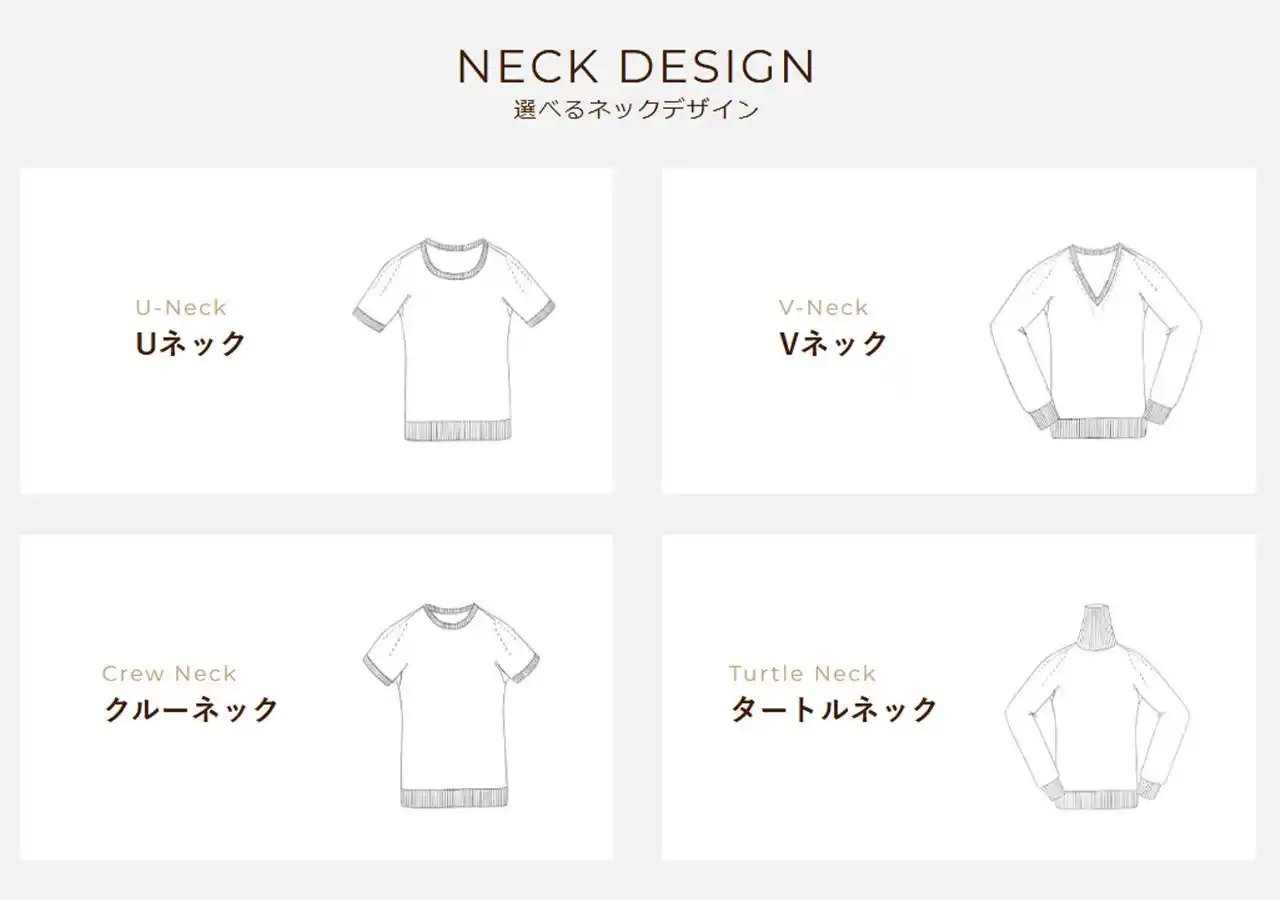1280x900 pixels.
Task: Click the ribbed hem of the U-neck shirt
Action: 457,431
